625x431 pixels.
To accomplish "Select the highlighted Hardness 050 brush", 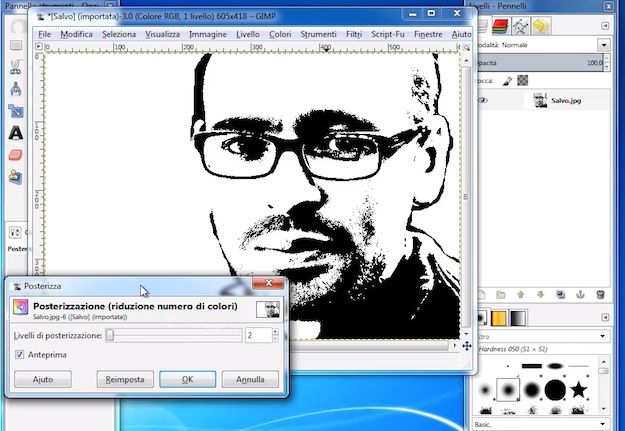I will tap(508, 390).
